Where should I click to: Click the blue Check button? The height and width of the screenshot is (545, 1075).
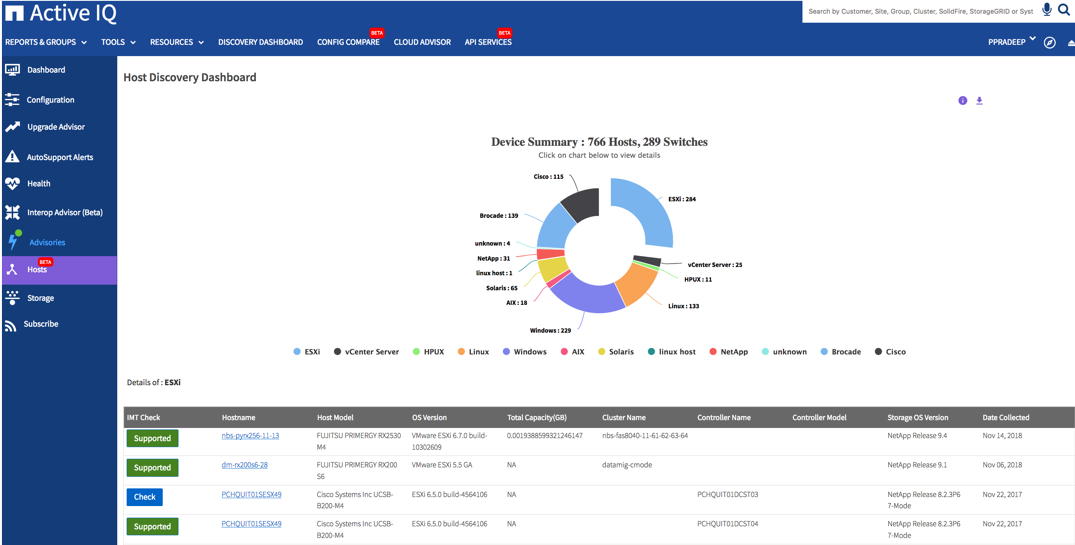(145, 497)
